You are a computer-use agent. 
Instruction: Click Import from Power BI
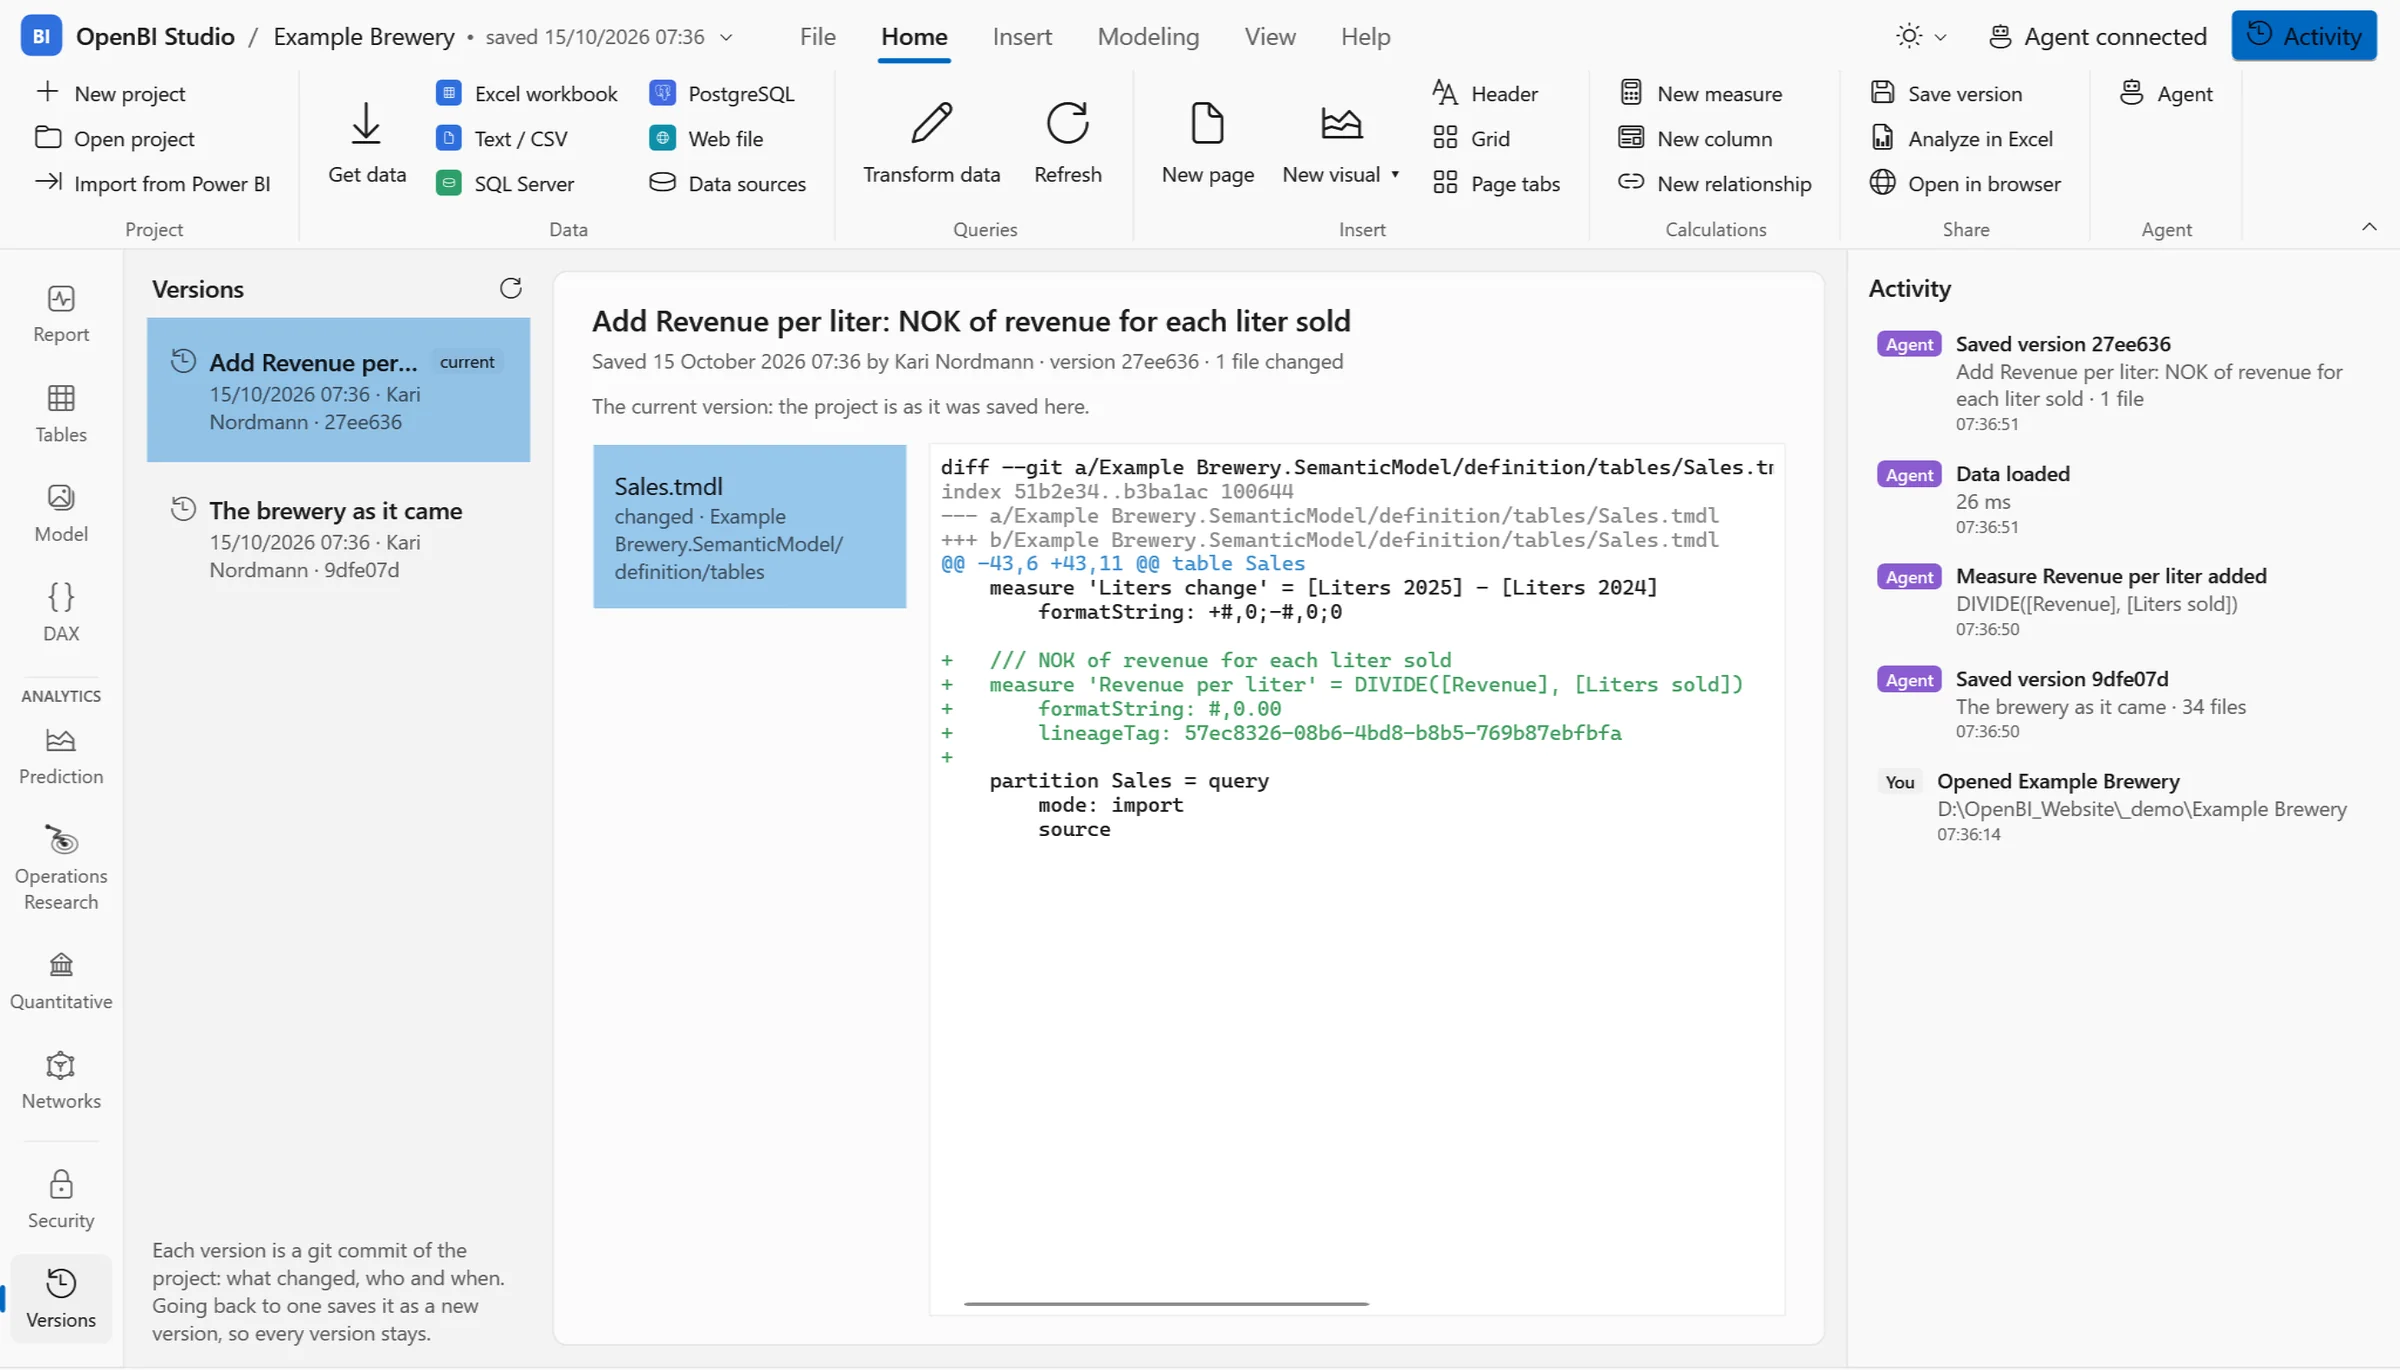[152, 183]
